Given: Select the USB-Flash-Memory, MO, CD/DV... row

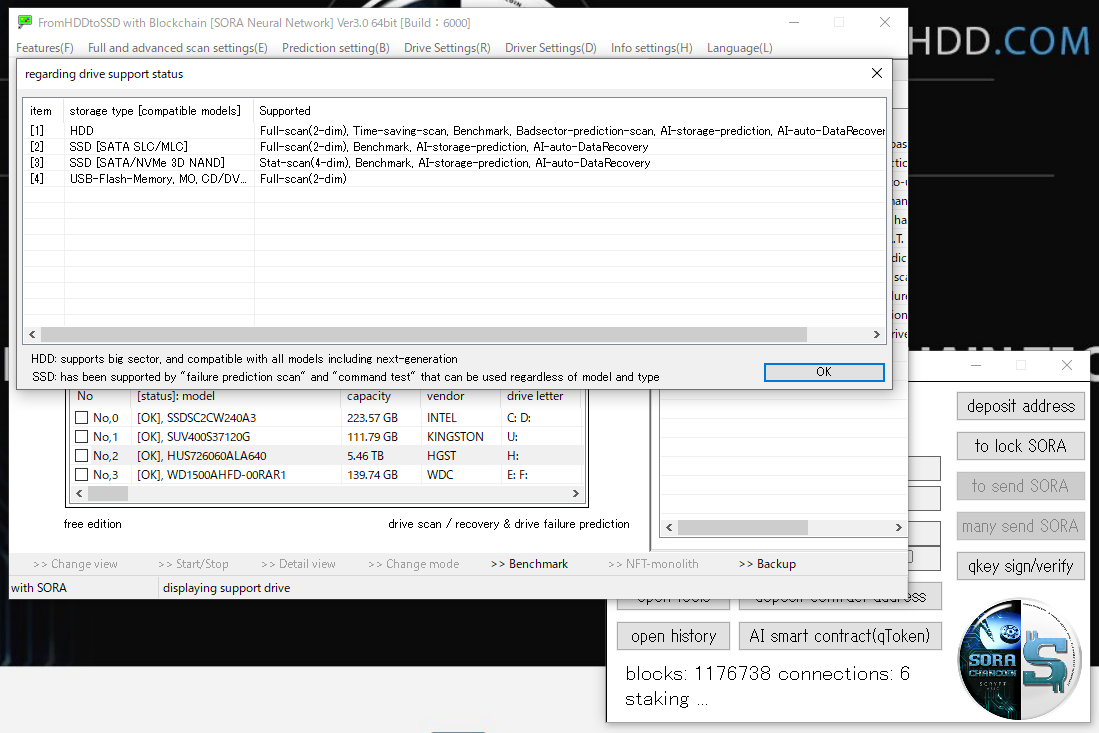Looking at the screenshot, I should point(455,179).
